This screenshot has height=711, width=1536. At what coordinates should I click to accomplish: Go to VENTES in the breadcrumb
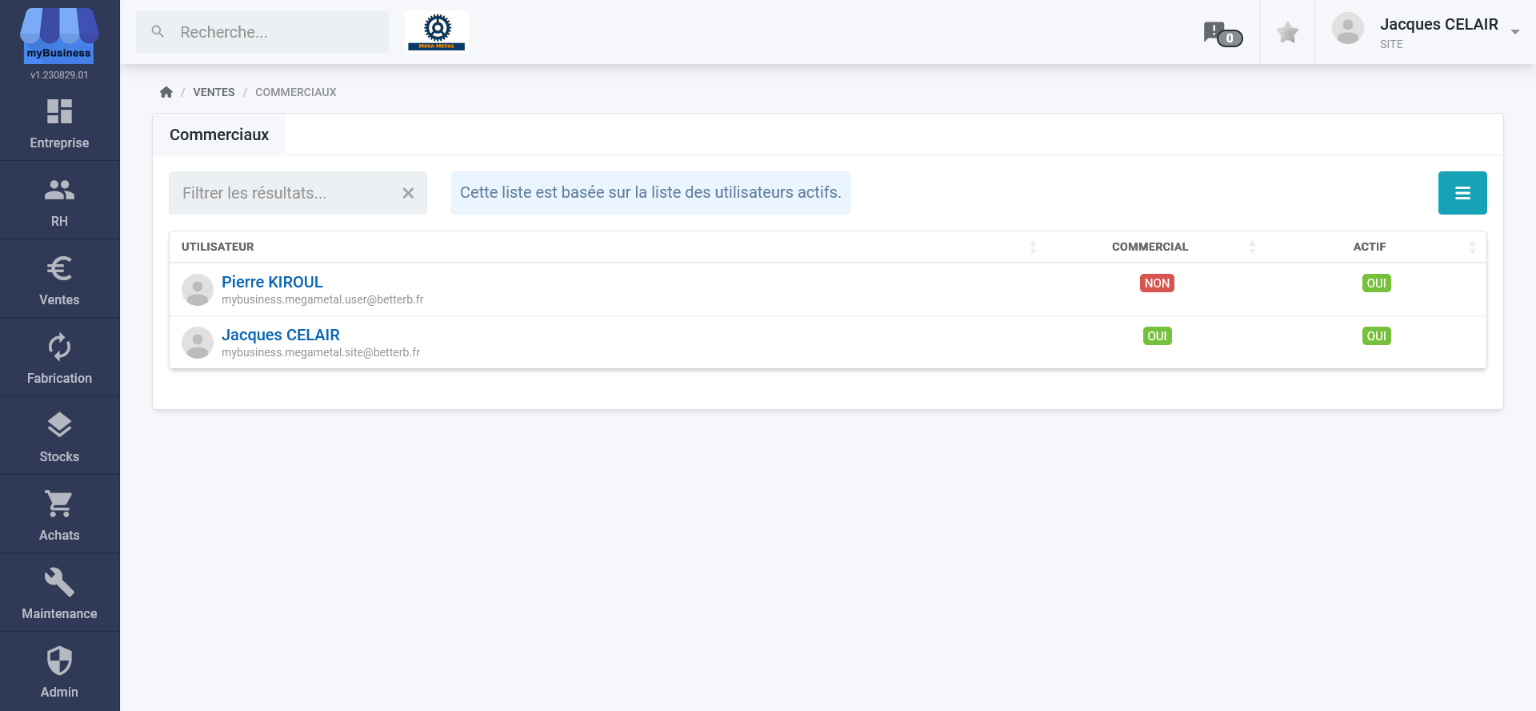tap(214, 92)
